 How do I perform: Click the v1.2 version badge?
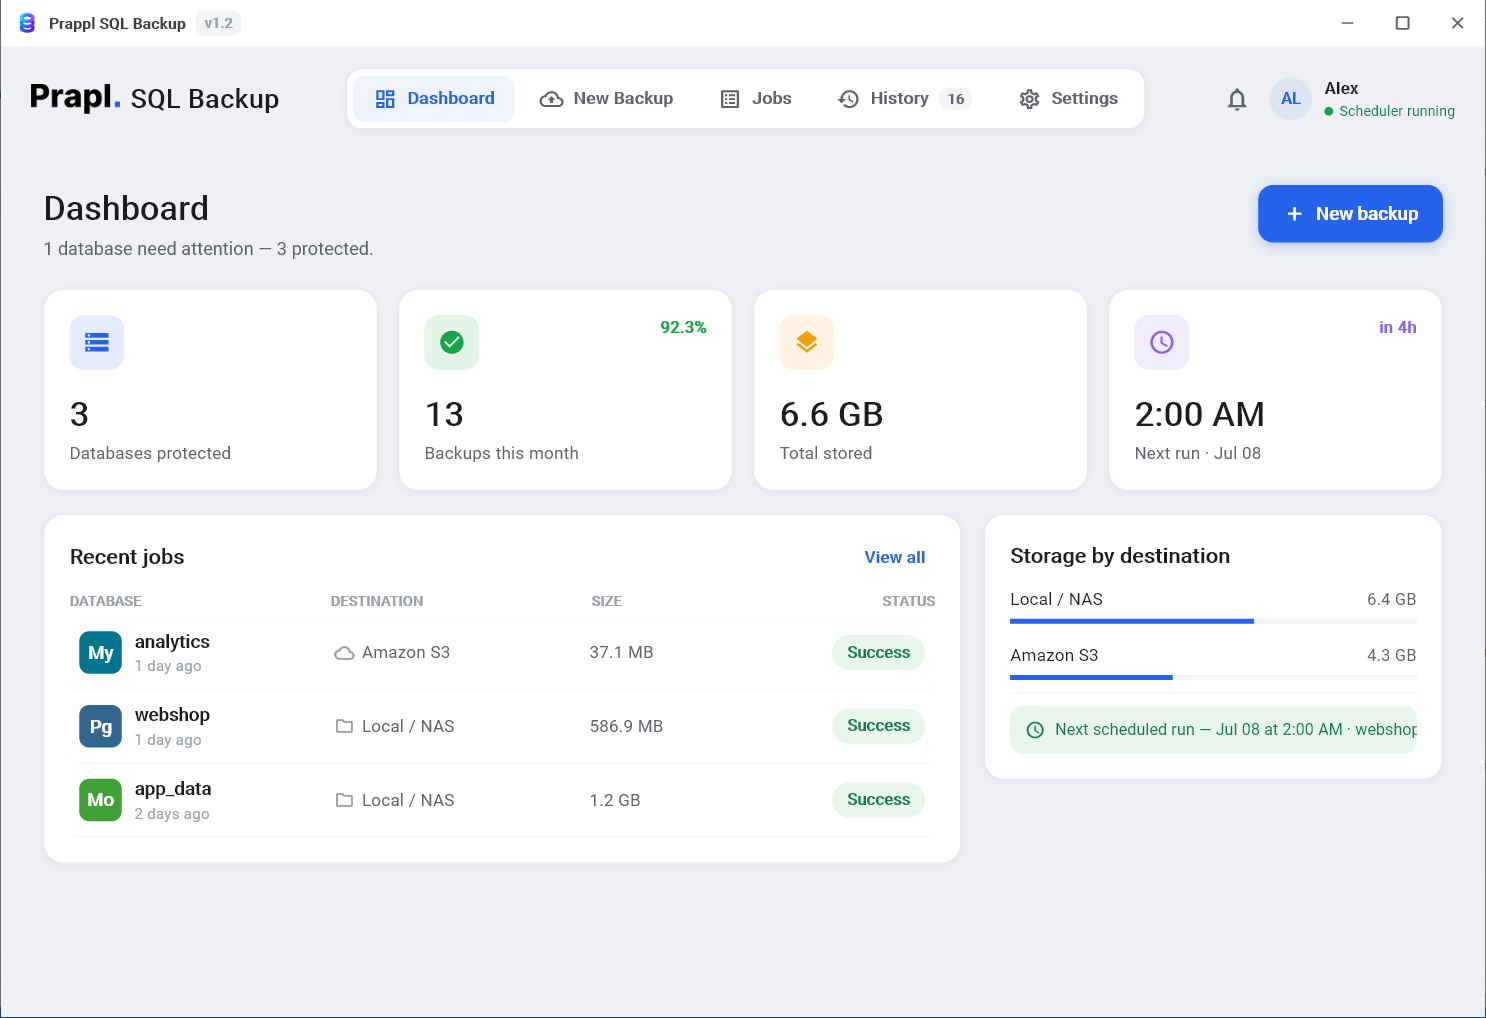click(218, 23)
